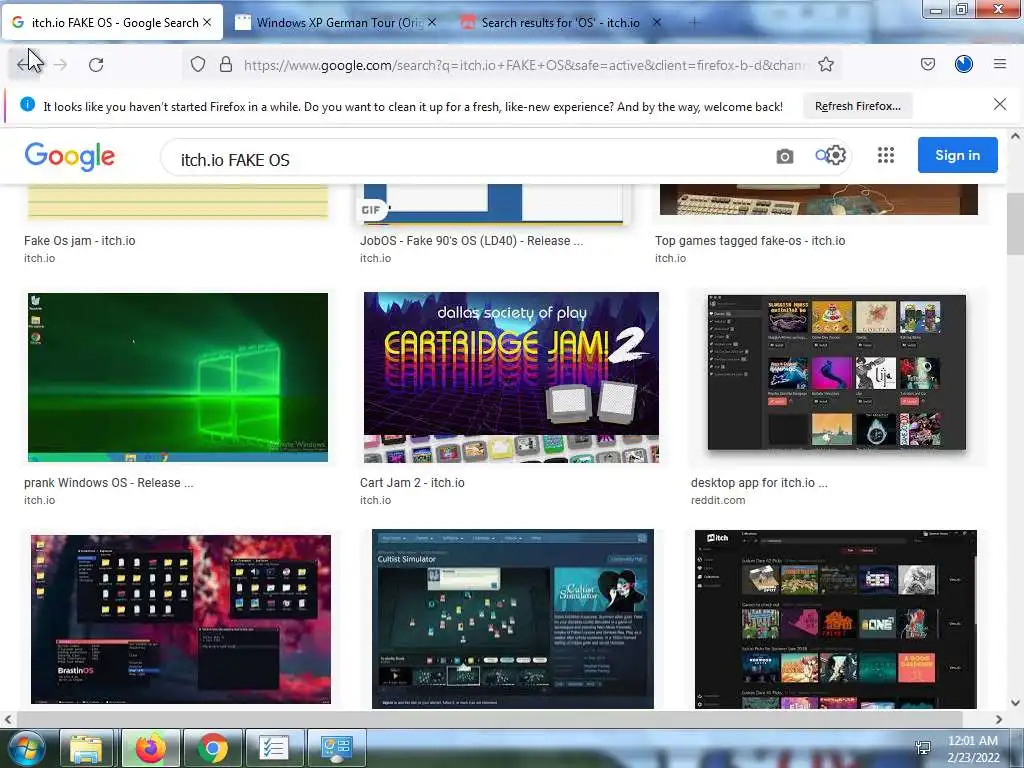
Task: Close the itch.io FAKE OS Google Search tab
Action: pos(207,22)
